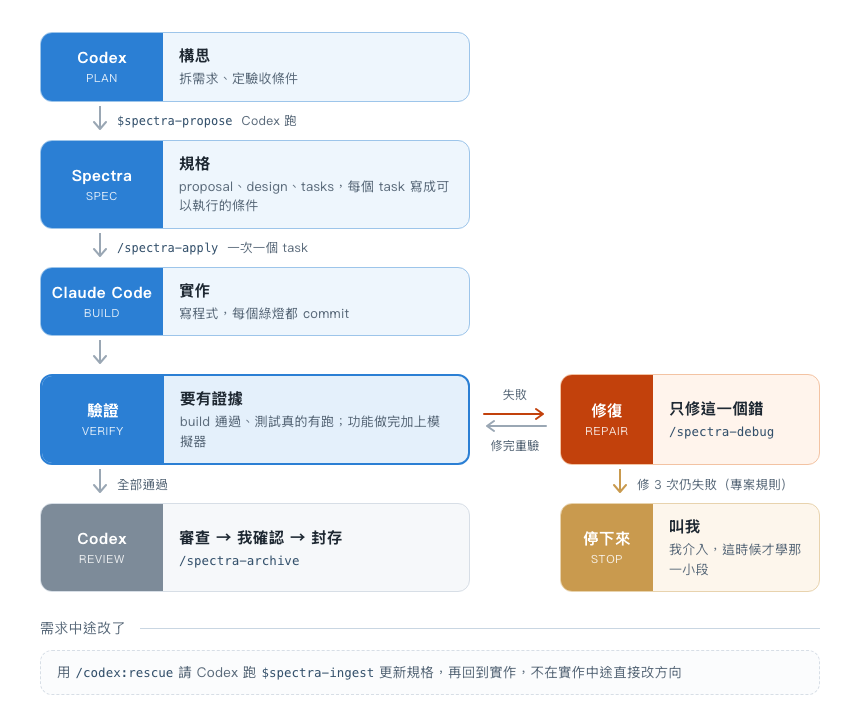Select the 規格 heading text

[x=195, y=164]
